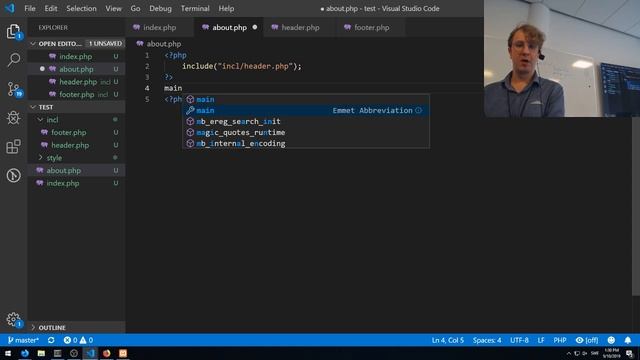Select about.php in the TEST tree

76,170
